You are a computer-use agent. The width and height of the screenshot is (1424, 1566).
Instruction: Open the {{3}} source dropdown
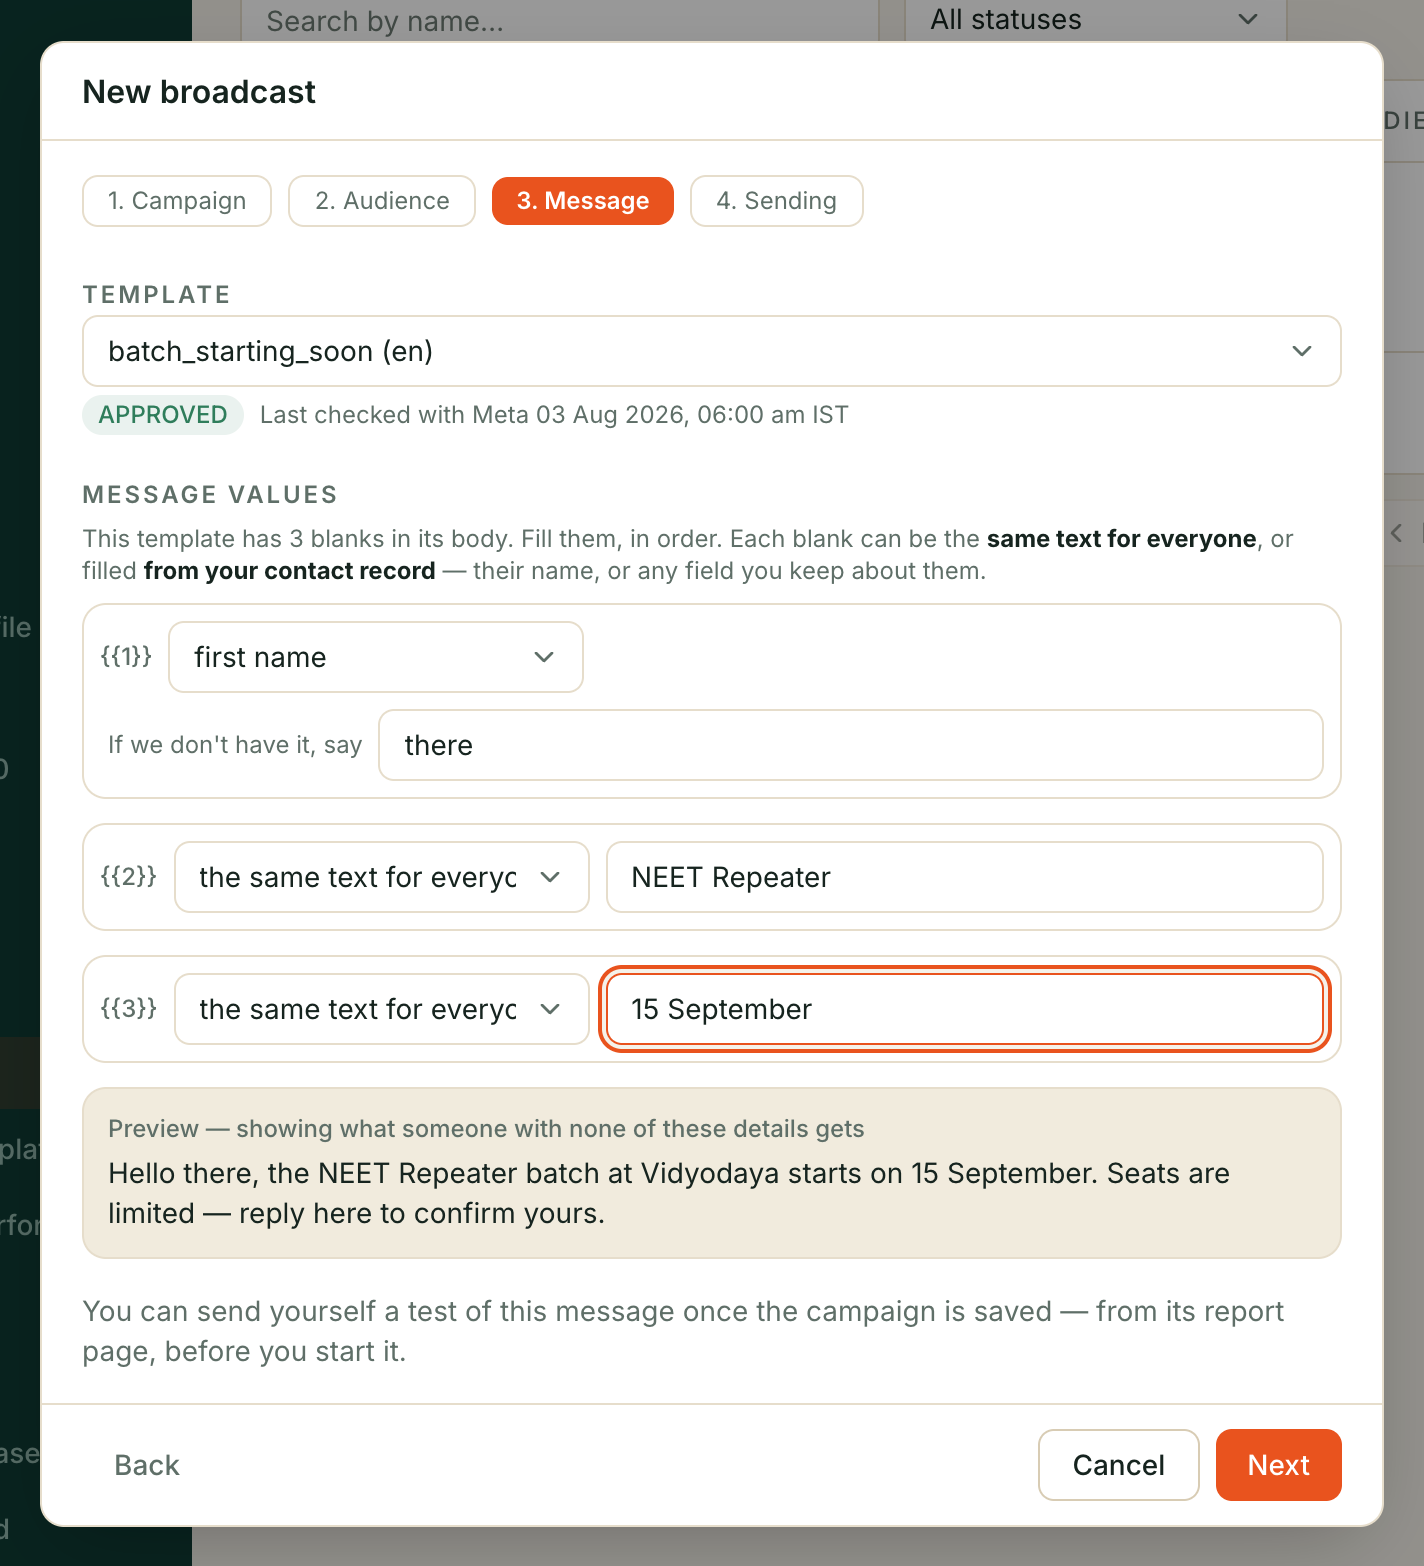pyautogui.click(x=382, y=1009)
